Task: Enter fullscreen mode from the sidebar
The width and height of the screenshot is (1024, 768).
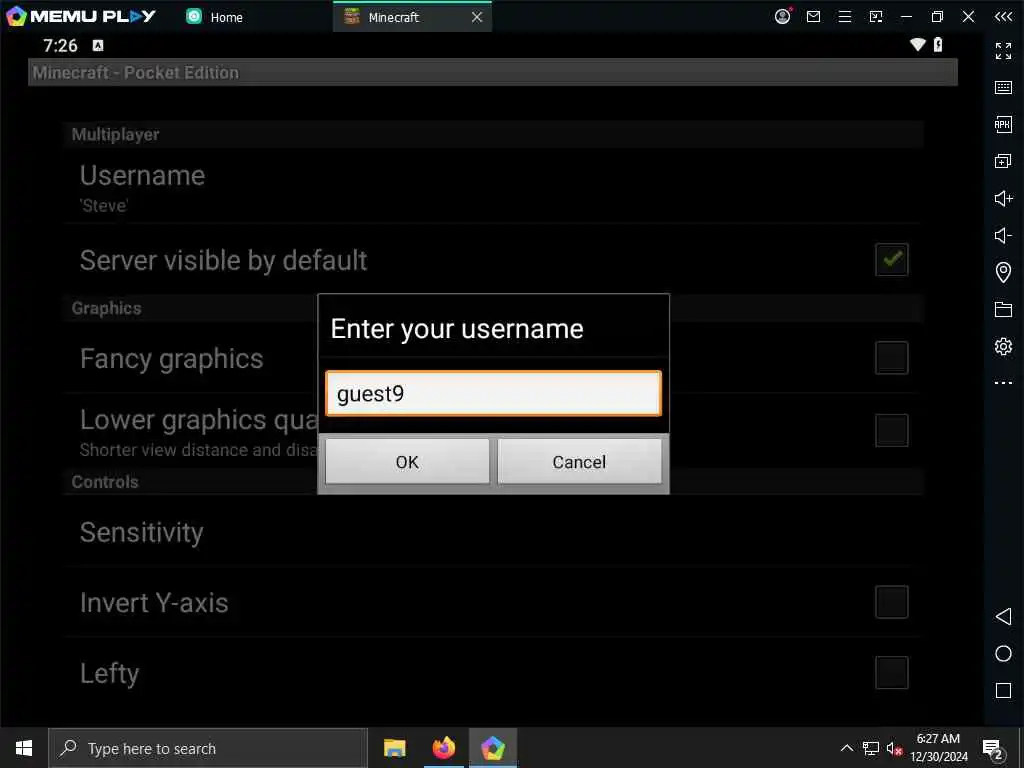Action: point(1003,50)
